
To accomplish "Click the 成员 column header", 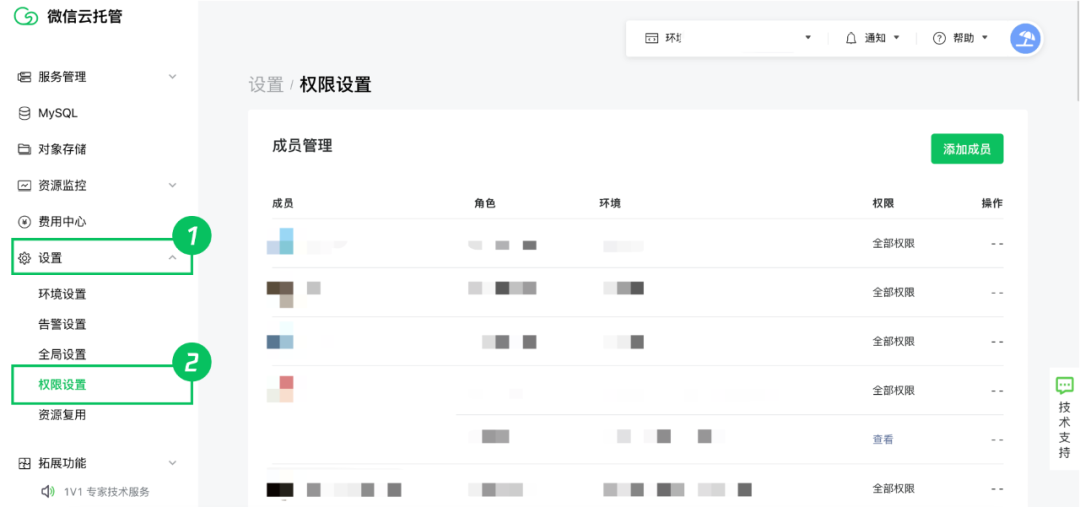I will pyautogui.click(x=283, y=203).
